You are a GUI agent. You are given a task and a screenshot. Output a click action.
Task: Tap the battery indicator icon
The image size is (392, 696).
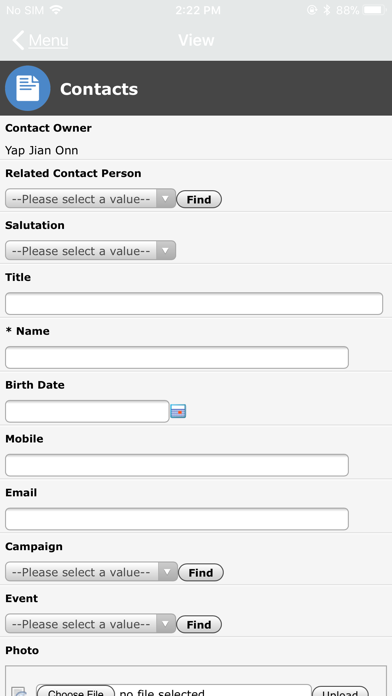(375, 10)
